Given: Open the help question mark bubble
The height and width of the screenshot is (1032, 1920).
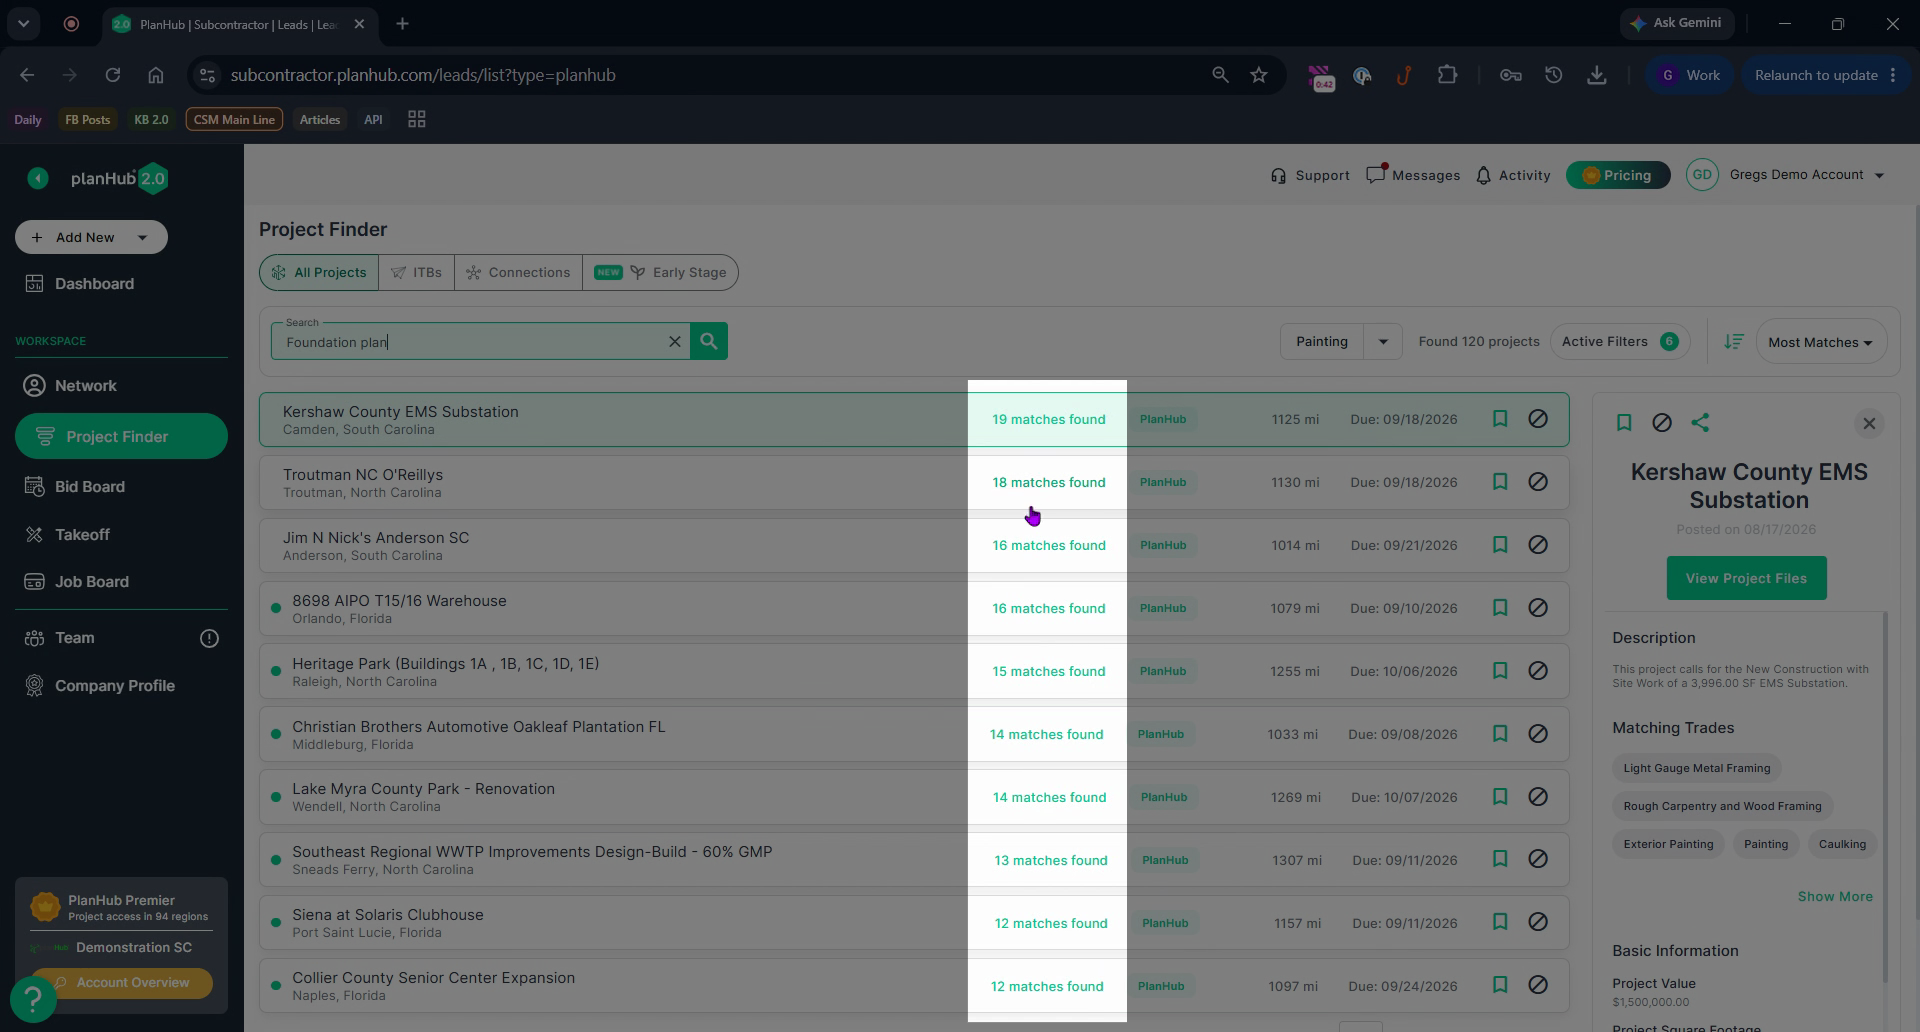Looking at the screenshot, I should 33,998.
